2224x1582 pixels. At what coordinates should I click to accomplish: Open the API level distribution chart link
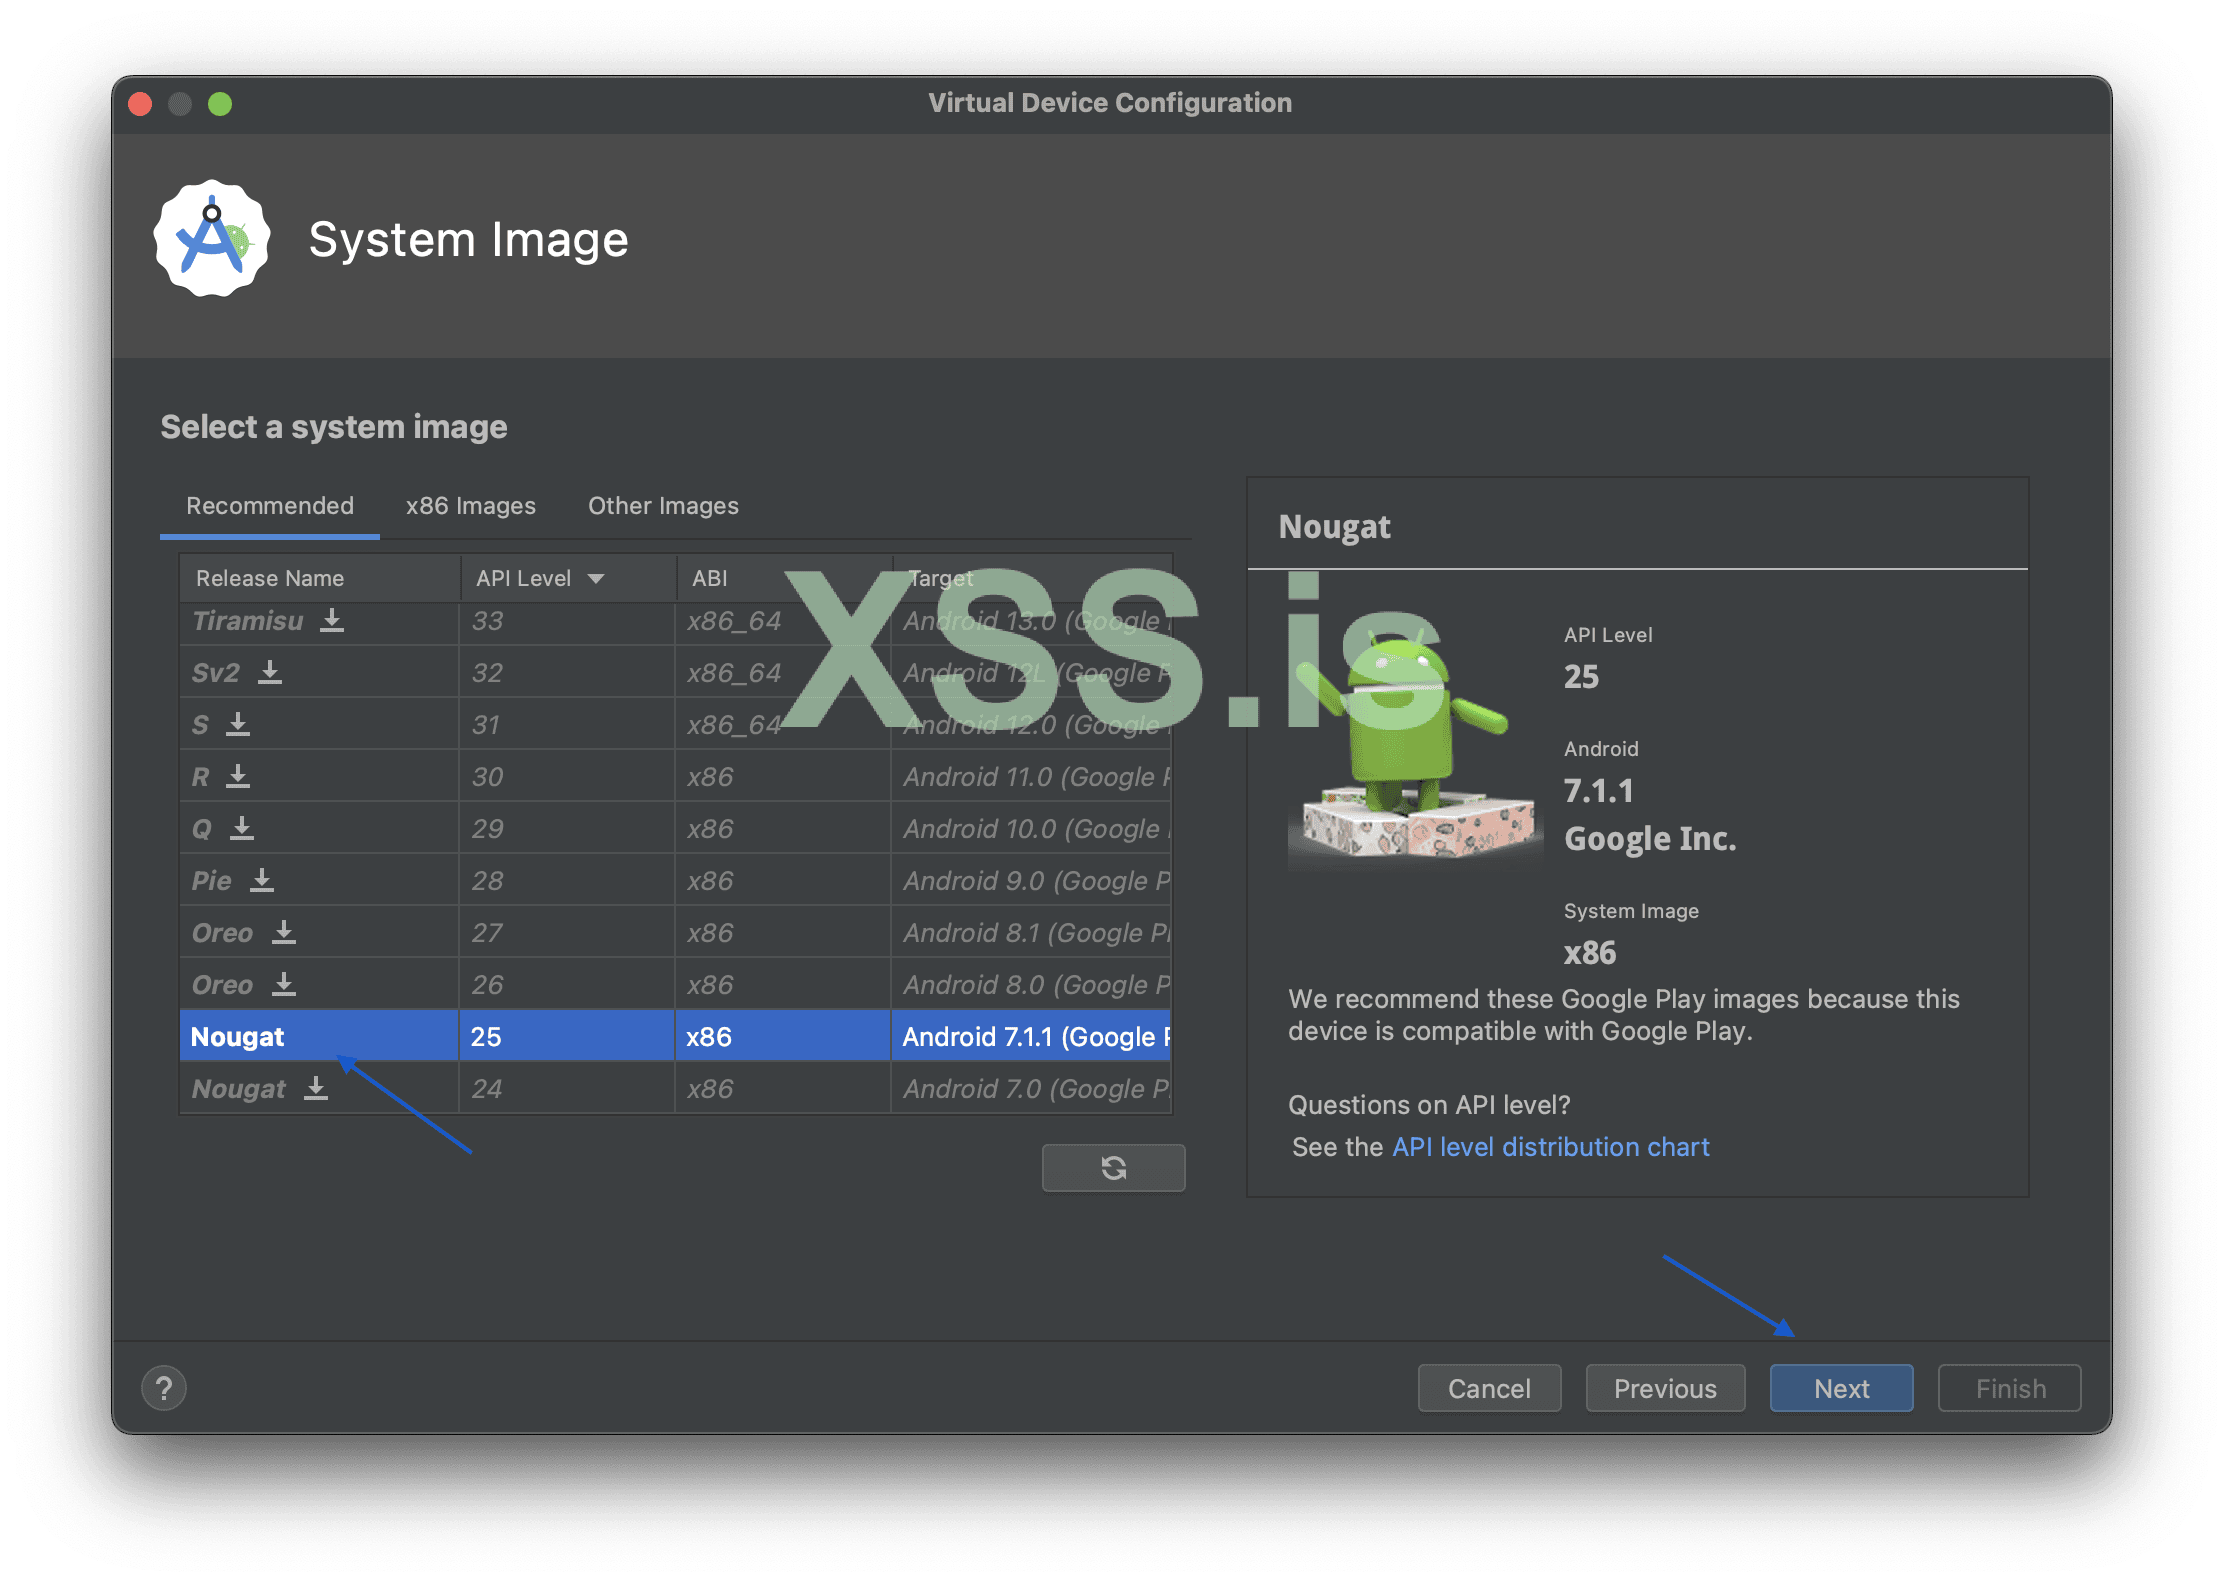pos(1550,1147)
